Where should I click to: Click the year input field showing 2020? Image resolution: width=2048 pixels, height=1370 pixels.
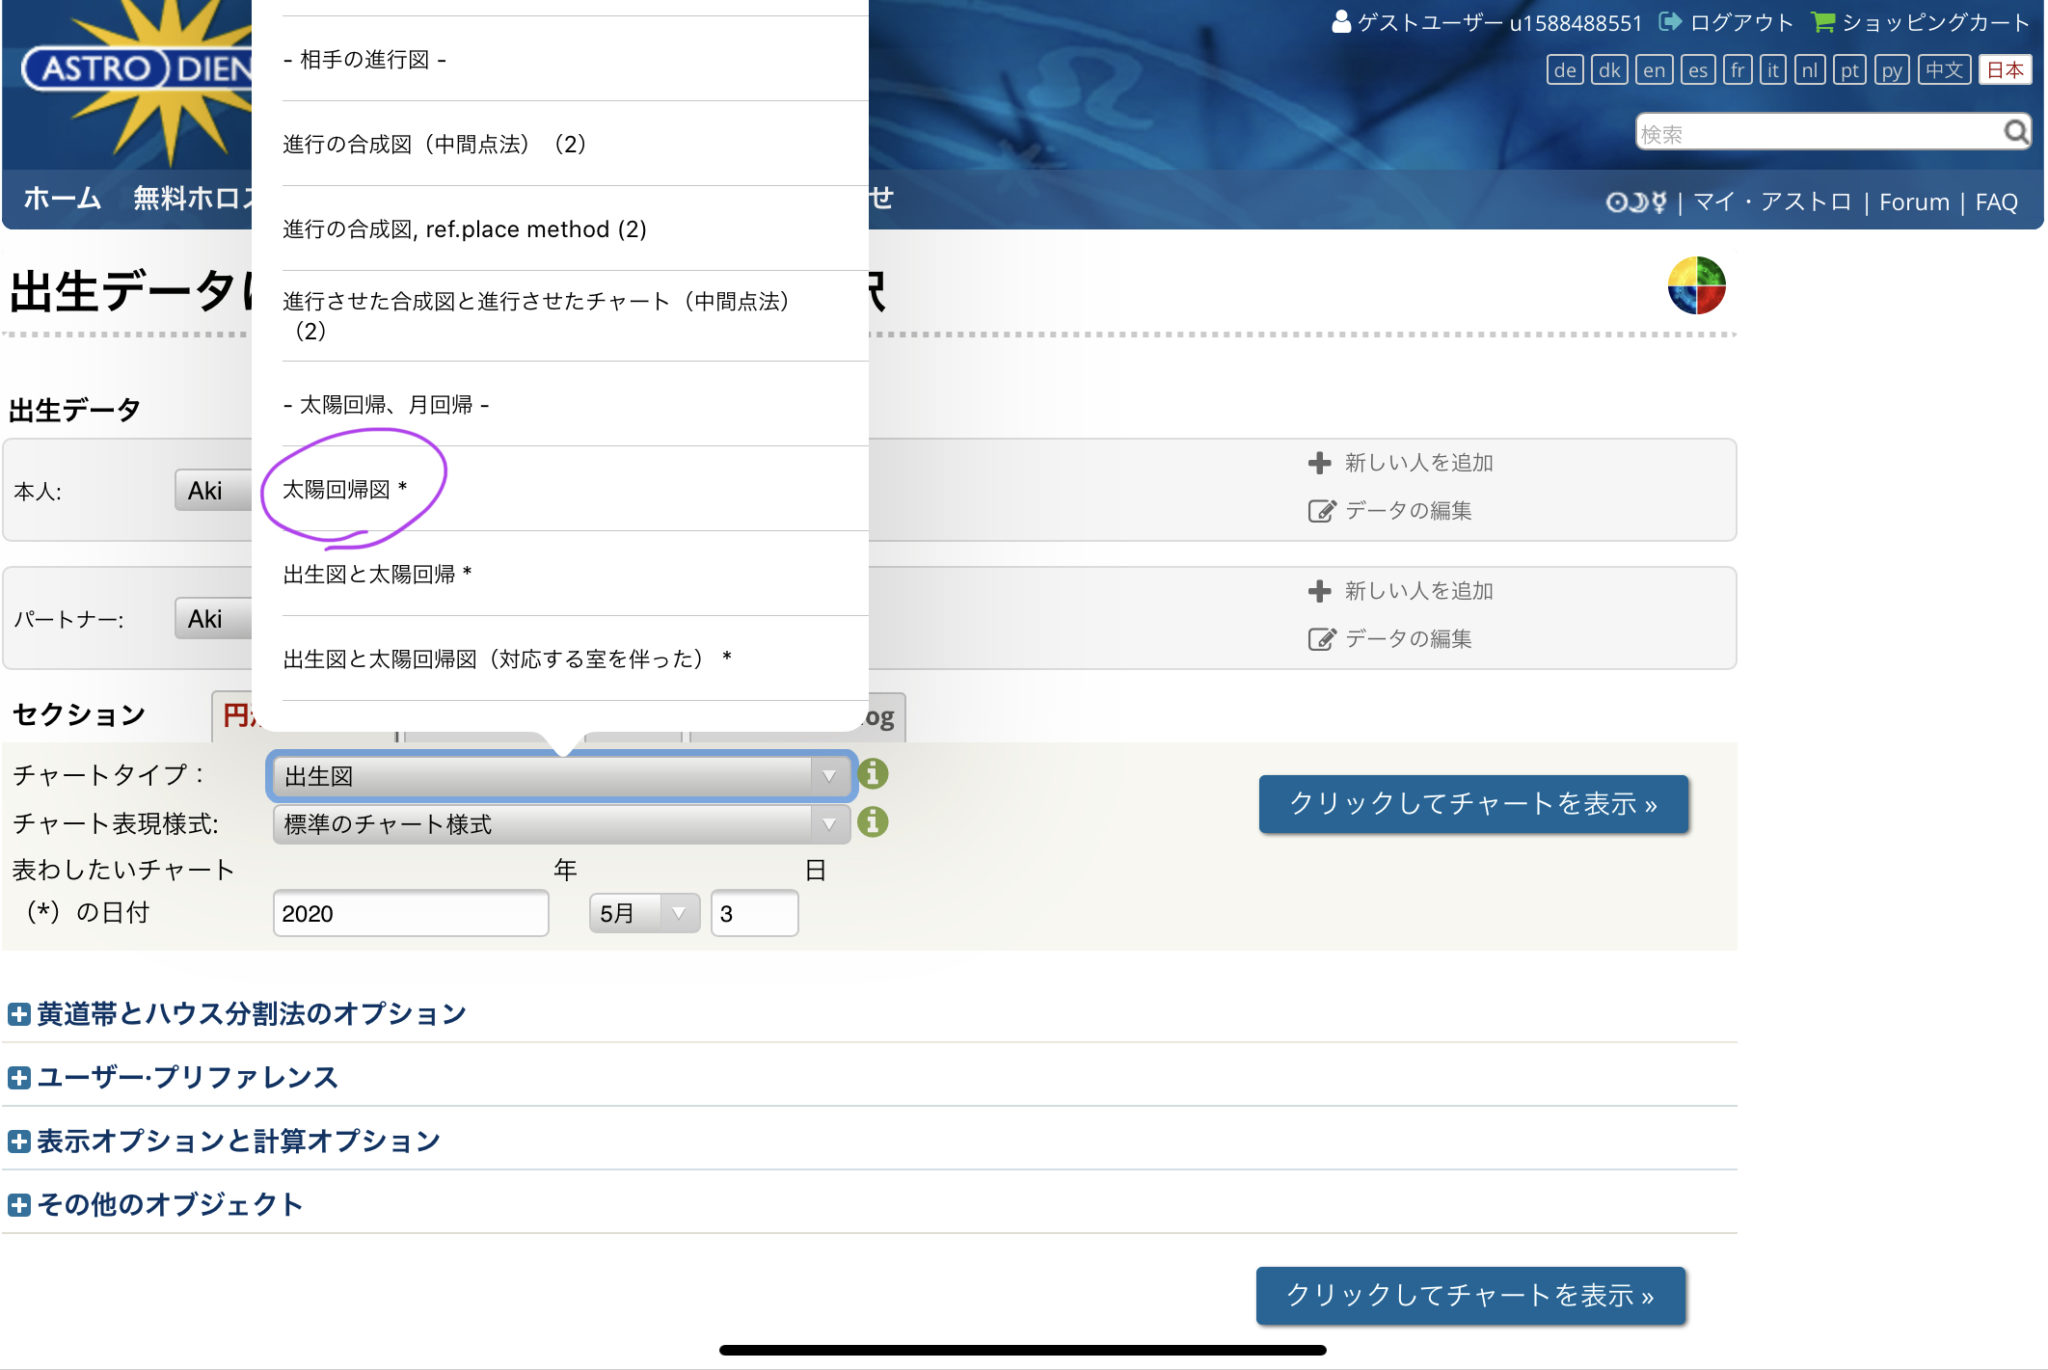click(410, 913)
